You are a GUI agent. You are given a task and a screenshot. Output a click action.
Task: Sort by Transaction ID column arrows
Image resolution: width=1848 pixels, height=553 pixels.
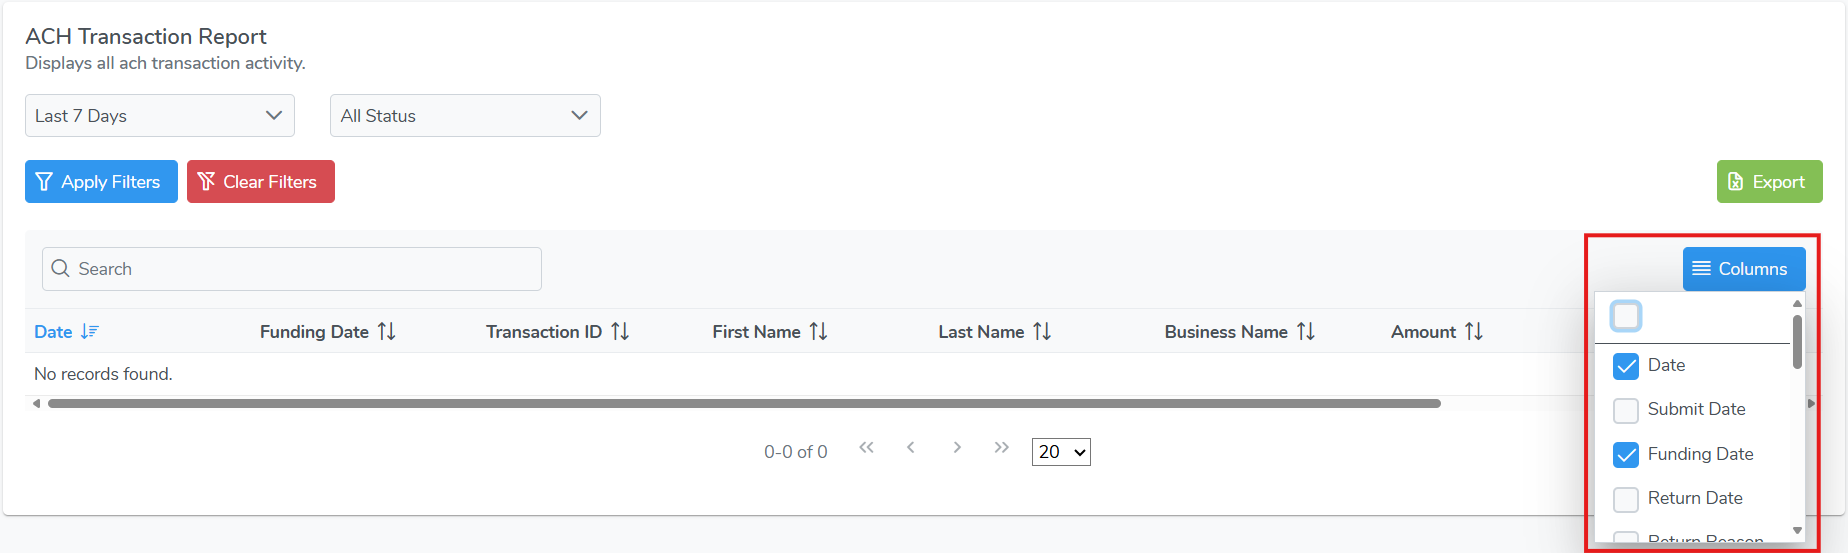coord(620,331)
